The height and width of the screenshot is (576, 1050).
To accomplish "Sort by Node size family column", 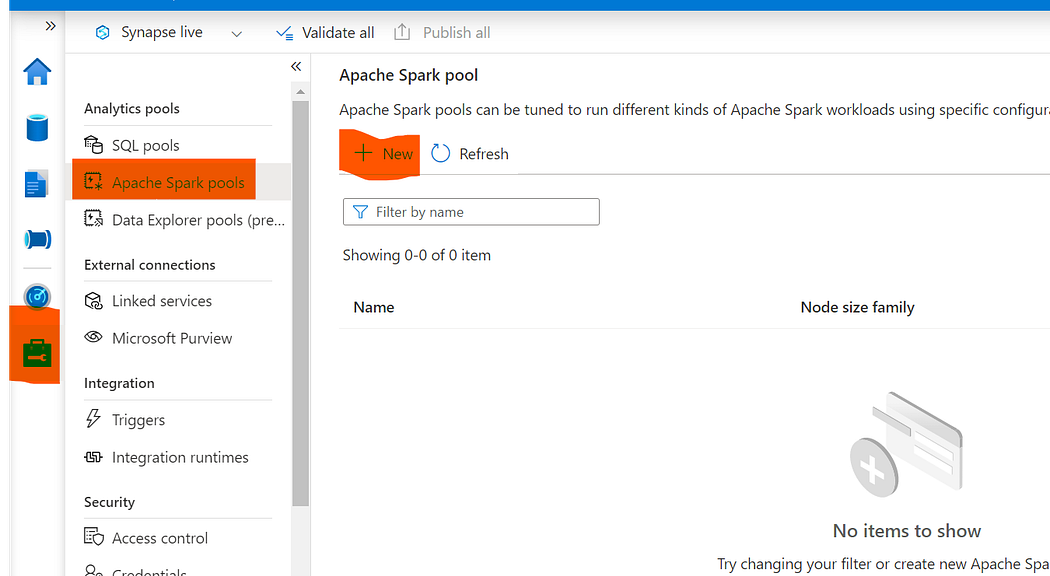I will pos(857,307).
